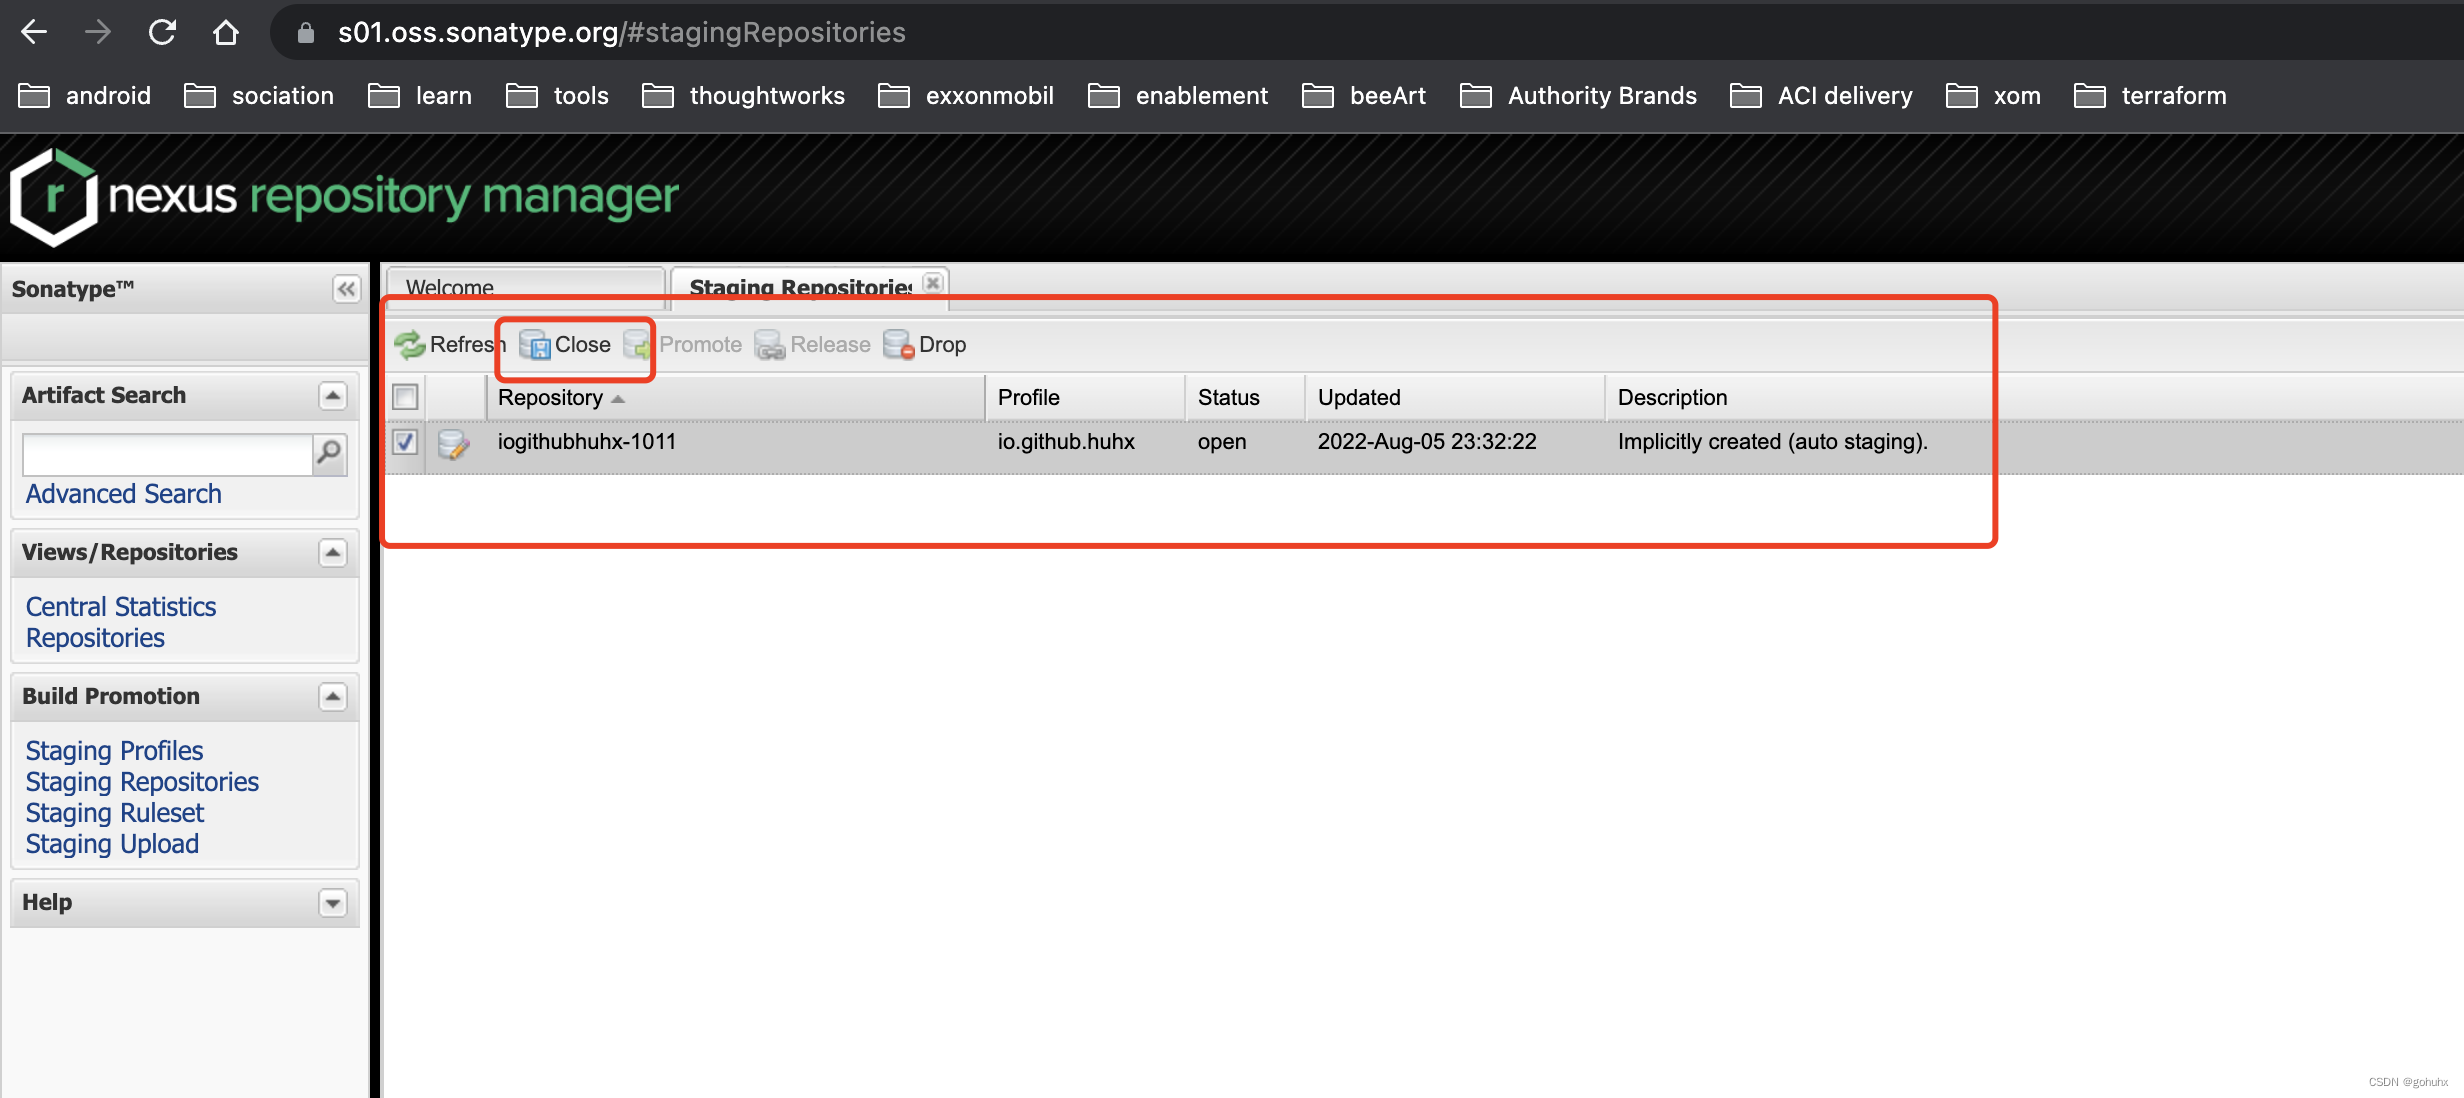Open the Staging Profiles link
Image resolution: width=2464 pixels, height=1098 pixels.
point(114,751)
